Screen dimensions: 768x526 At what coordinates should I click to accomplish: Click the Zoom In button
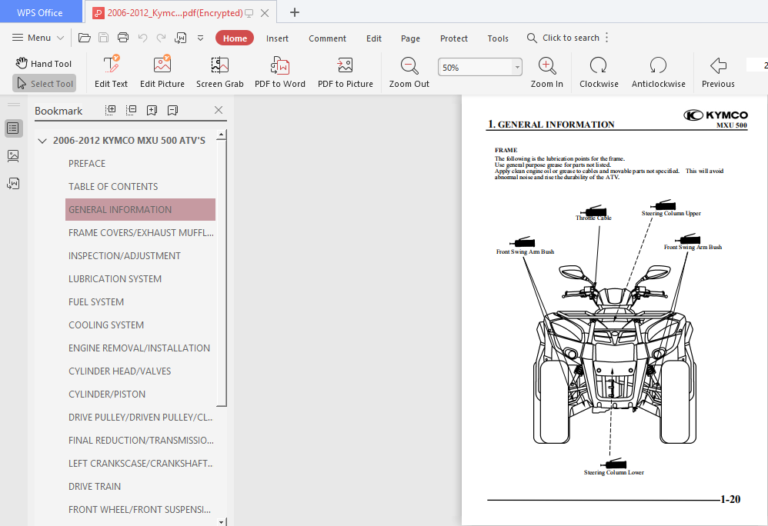[x=547, y=72]
